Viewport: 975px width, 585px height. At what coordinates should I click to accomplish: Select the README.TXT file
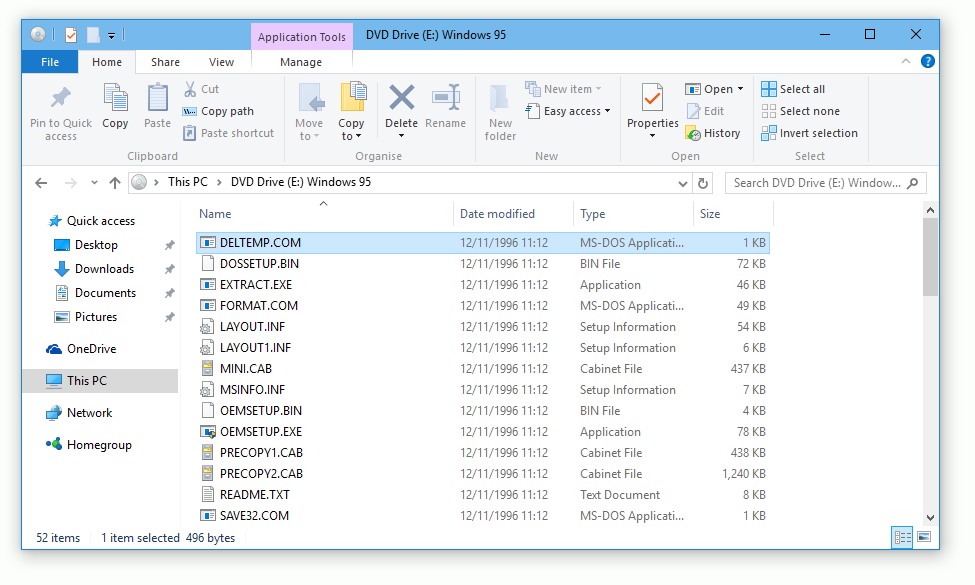point(483,495)
